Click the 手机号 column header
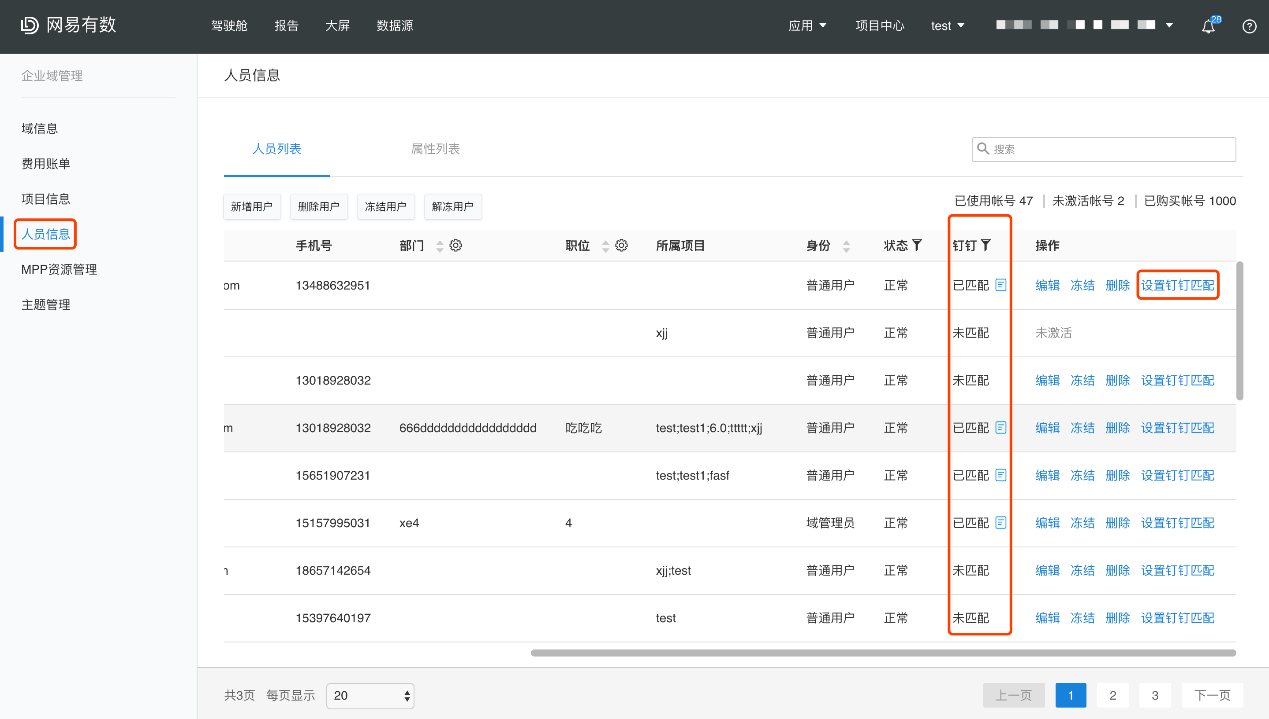This screenshot has height=719, width=1269. [x=314, y=245]
